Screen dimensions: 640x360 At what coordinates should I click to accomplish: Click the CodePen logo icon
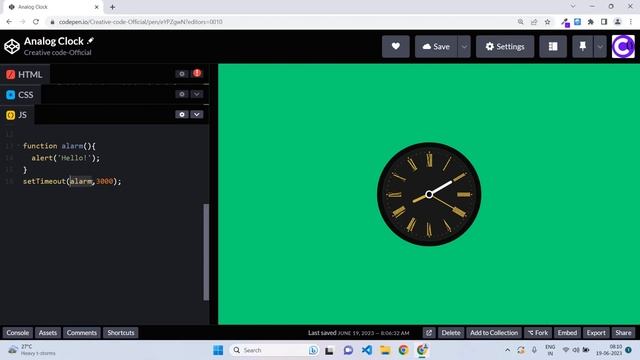click(x=12, y=47)
